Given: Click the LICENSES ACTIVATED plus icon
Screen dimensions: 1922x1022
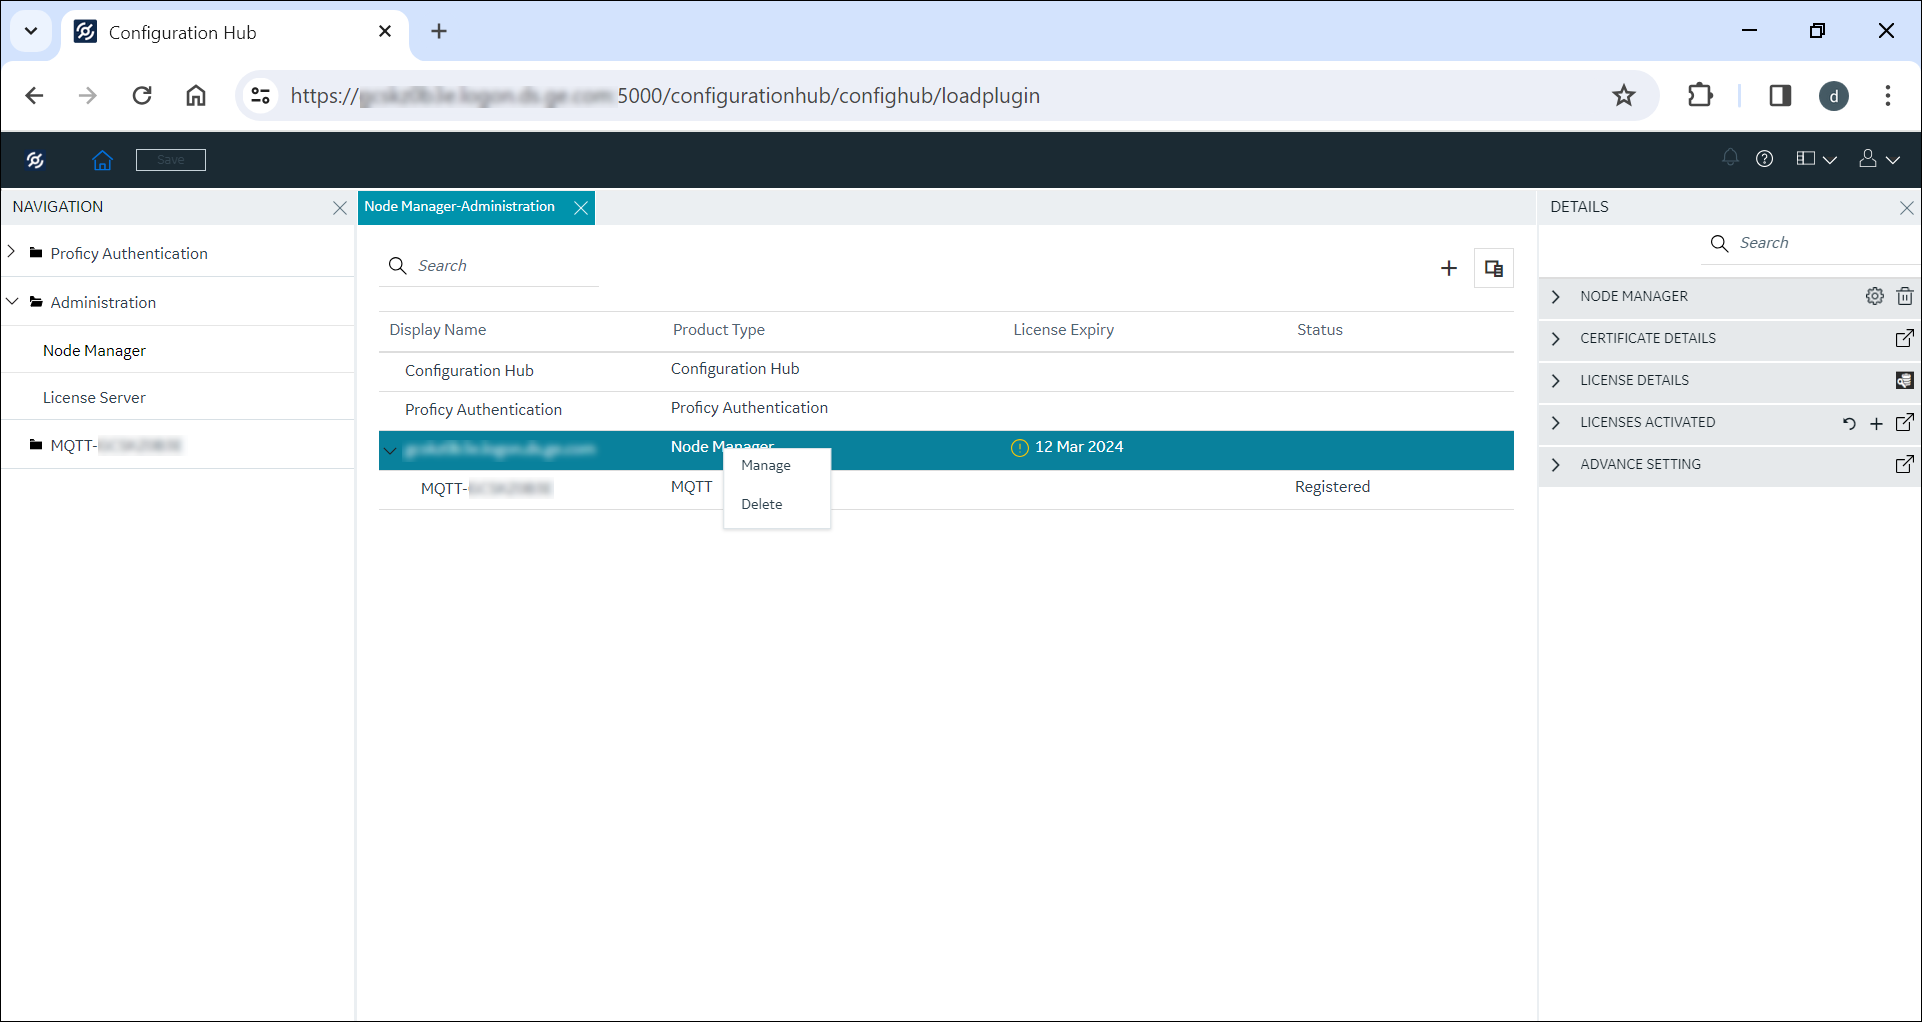Looking at the screenshot, I should [x=1877, y=424].
